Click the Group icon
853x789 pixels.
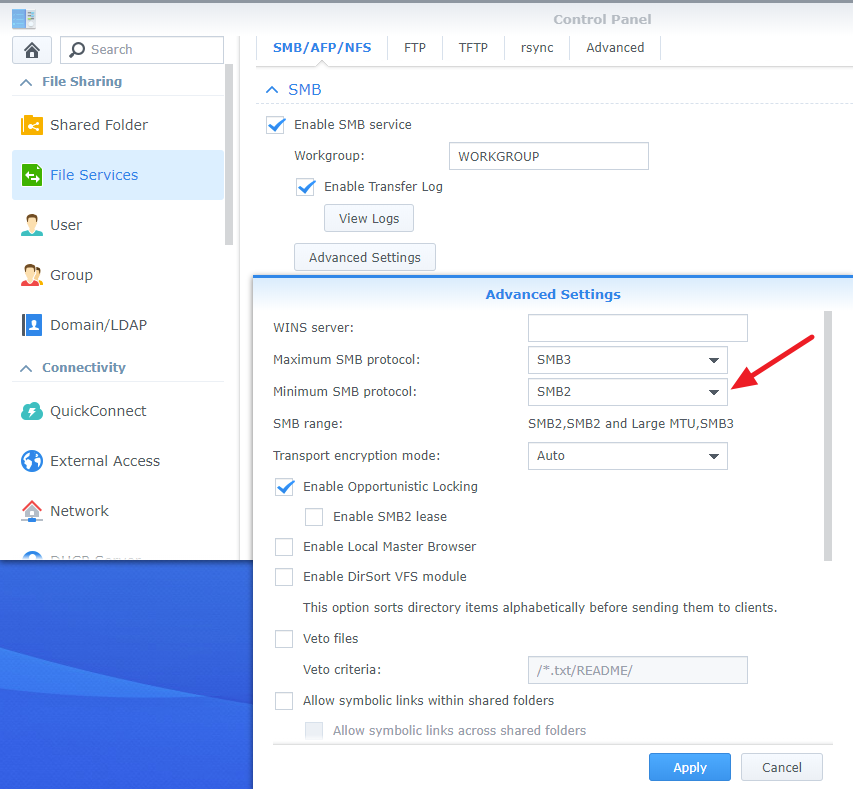32,275
